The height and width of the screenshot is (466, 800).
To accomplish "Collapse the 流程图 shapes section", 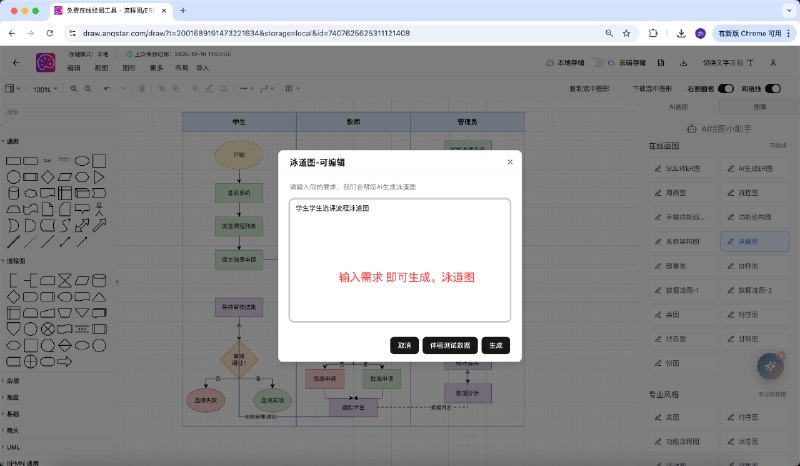I will (x=14, y=261).
